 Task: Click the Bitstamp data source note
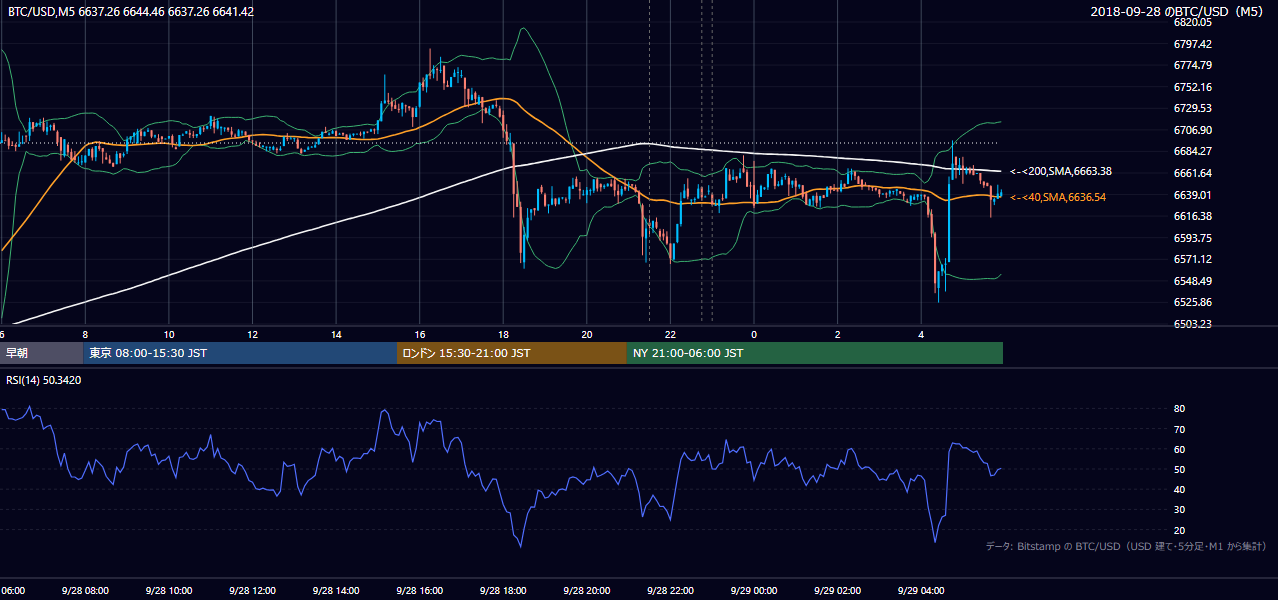[1126, 546]
